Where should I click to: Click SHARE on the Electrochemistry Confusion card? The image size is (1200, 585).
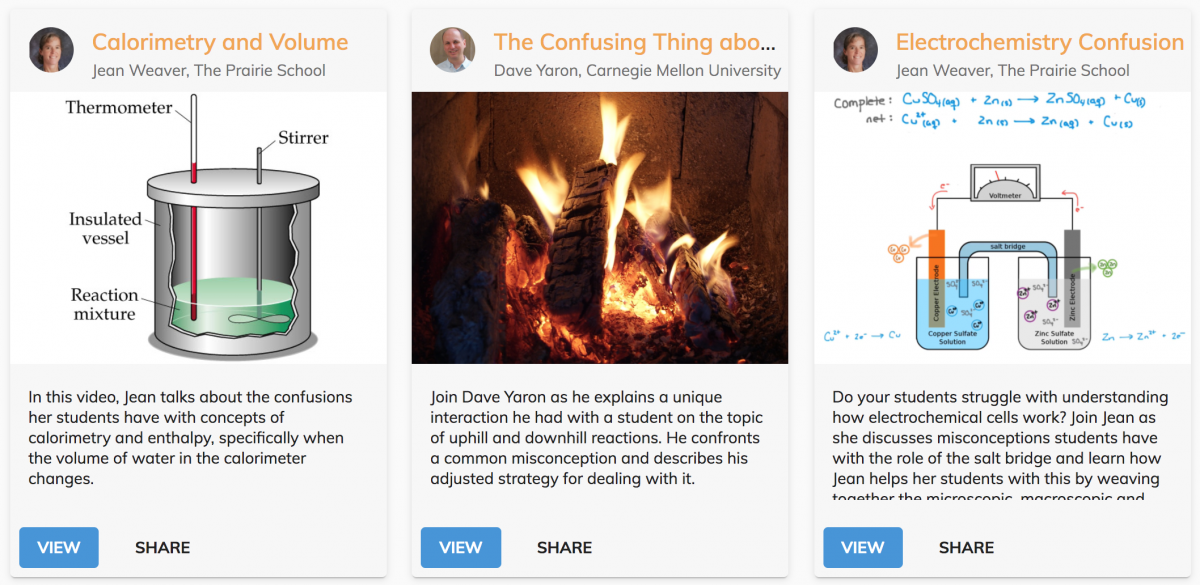[966, 547]
